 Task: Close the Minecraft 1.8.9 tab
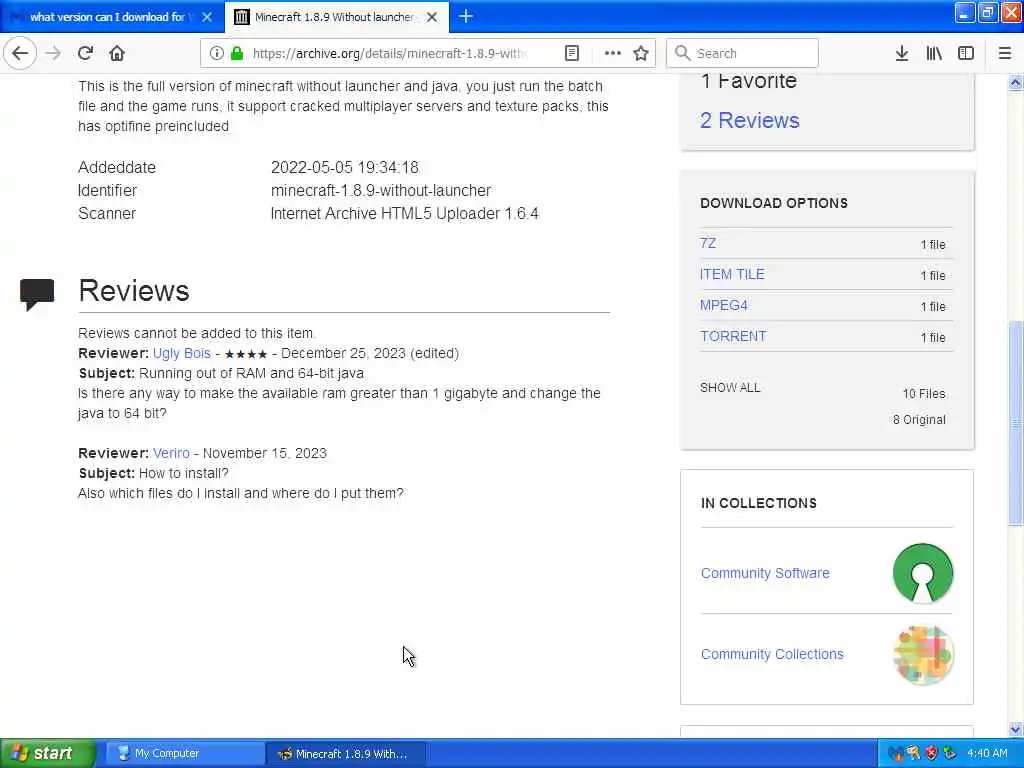(432, 17)
